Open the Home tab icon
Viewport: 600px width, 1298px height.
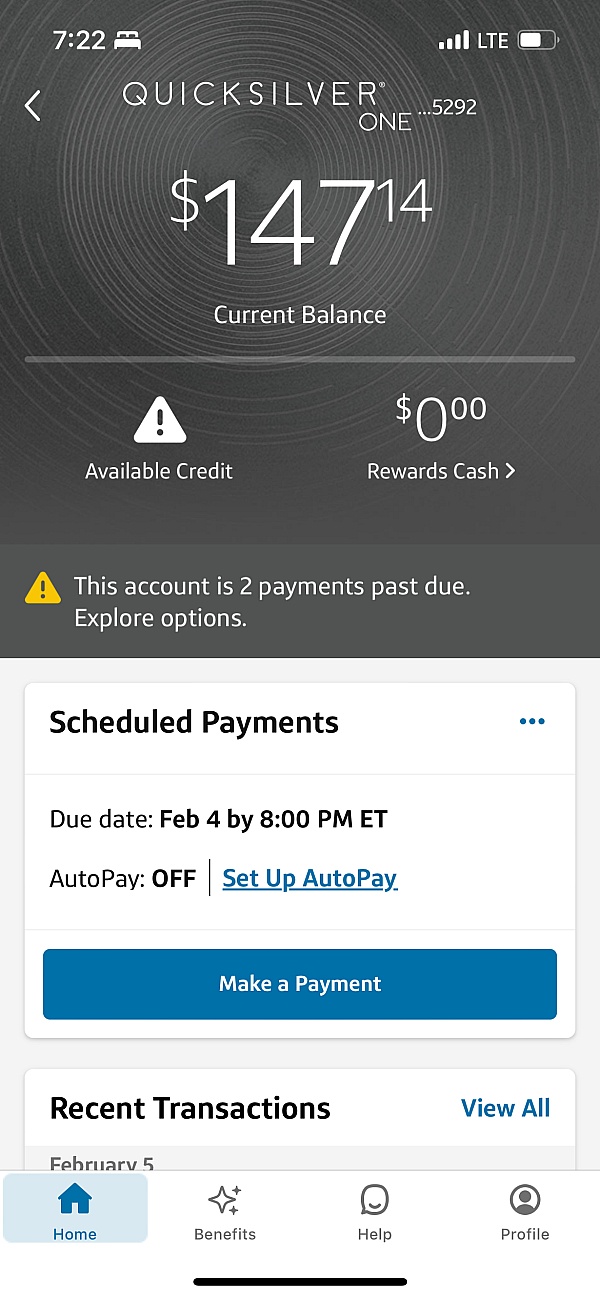(75, 1199)
